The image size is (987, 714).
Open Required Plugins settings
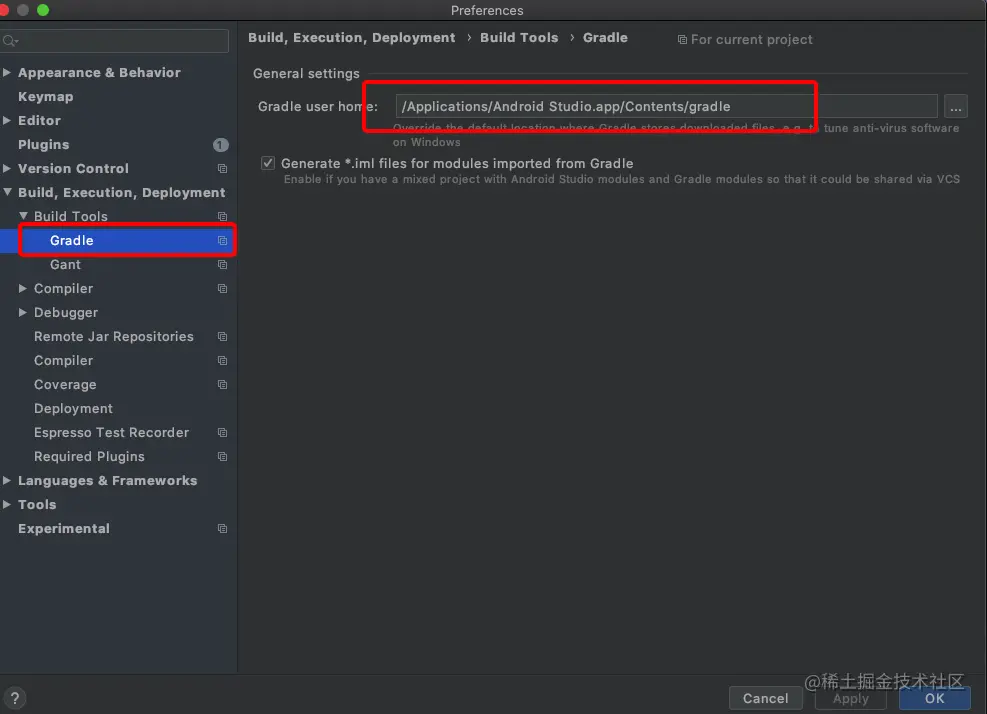[x=89, y=456]
